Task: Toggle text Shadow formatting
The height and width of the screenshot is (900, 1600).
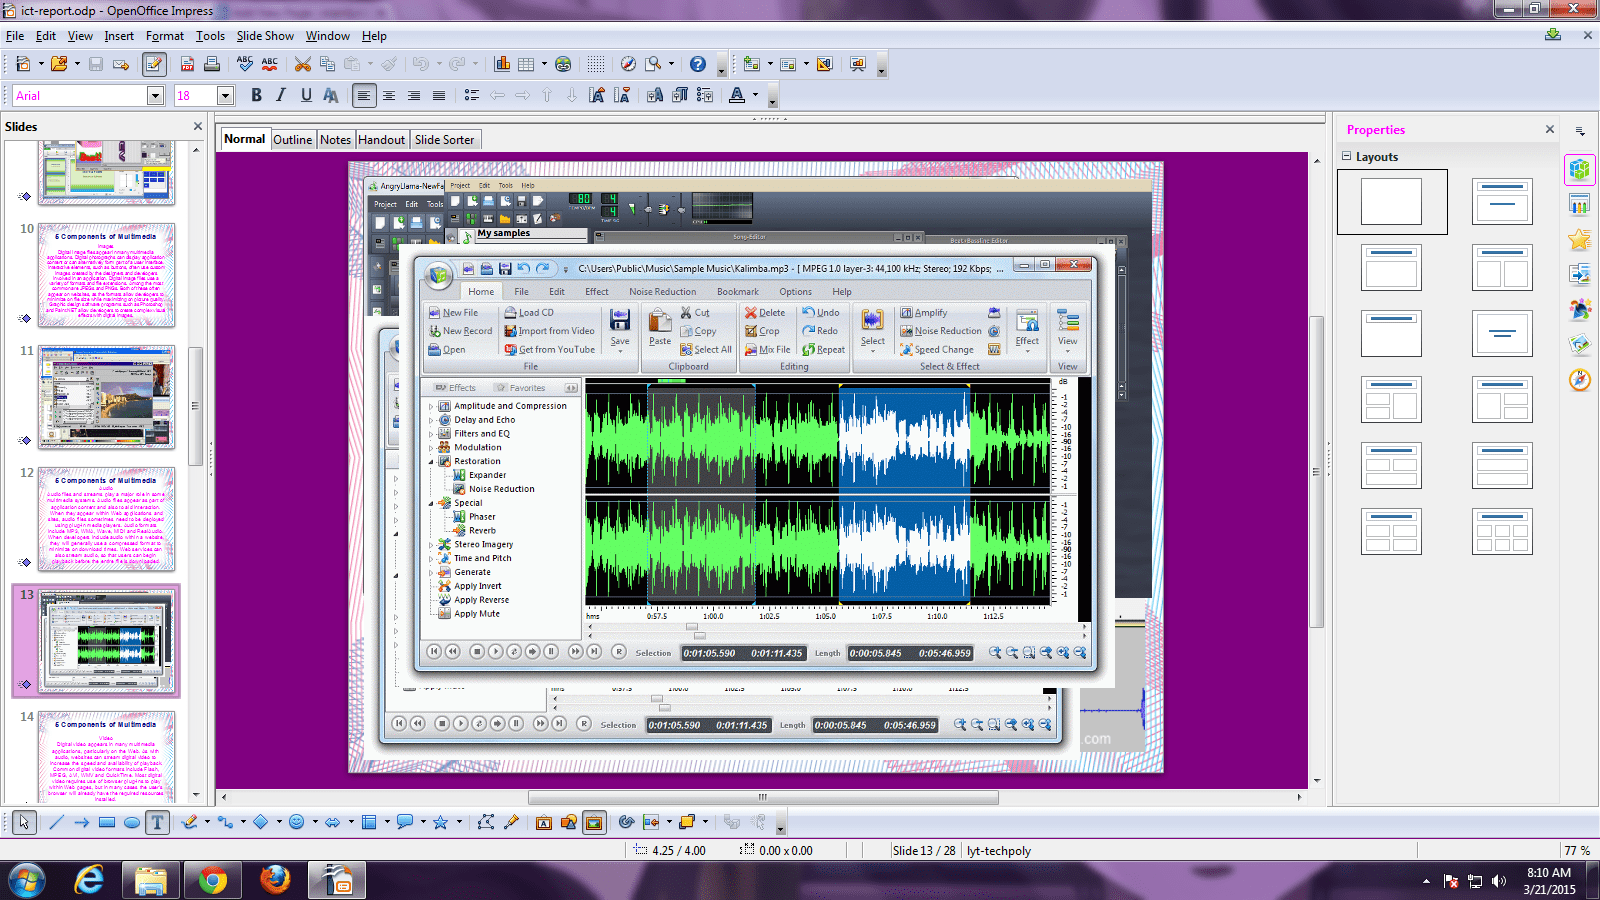Action: pos(331,95)
